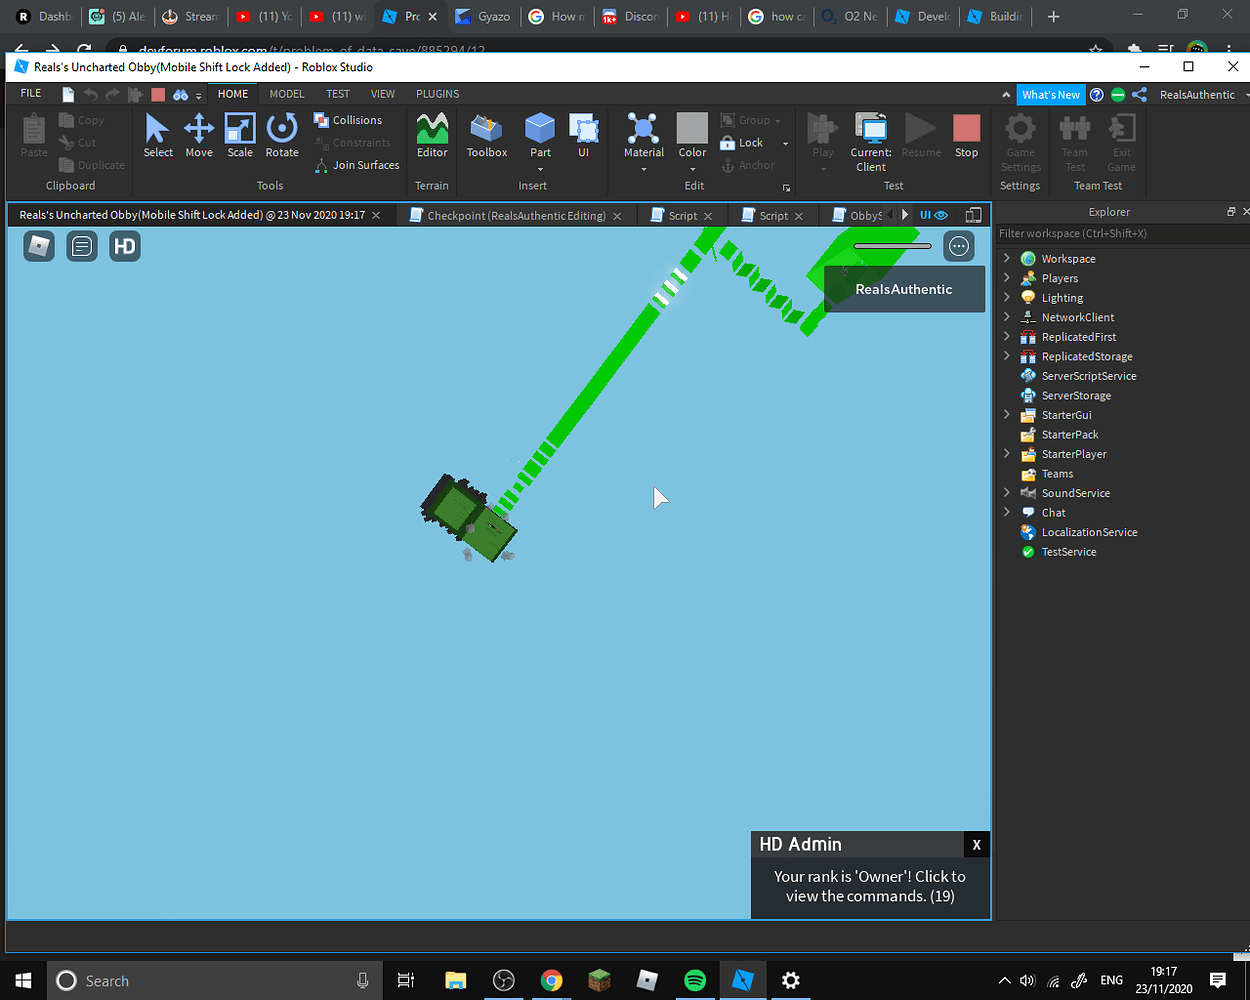Expand the ReplicatedFirst node
1250x1000 pixels.
(x=1007, y=337)
